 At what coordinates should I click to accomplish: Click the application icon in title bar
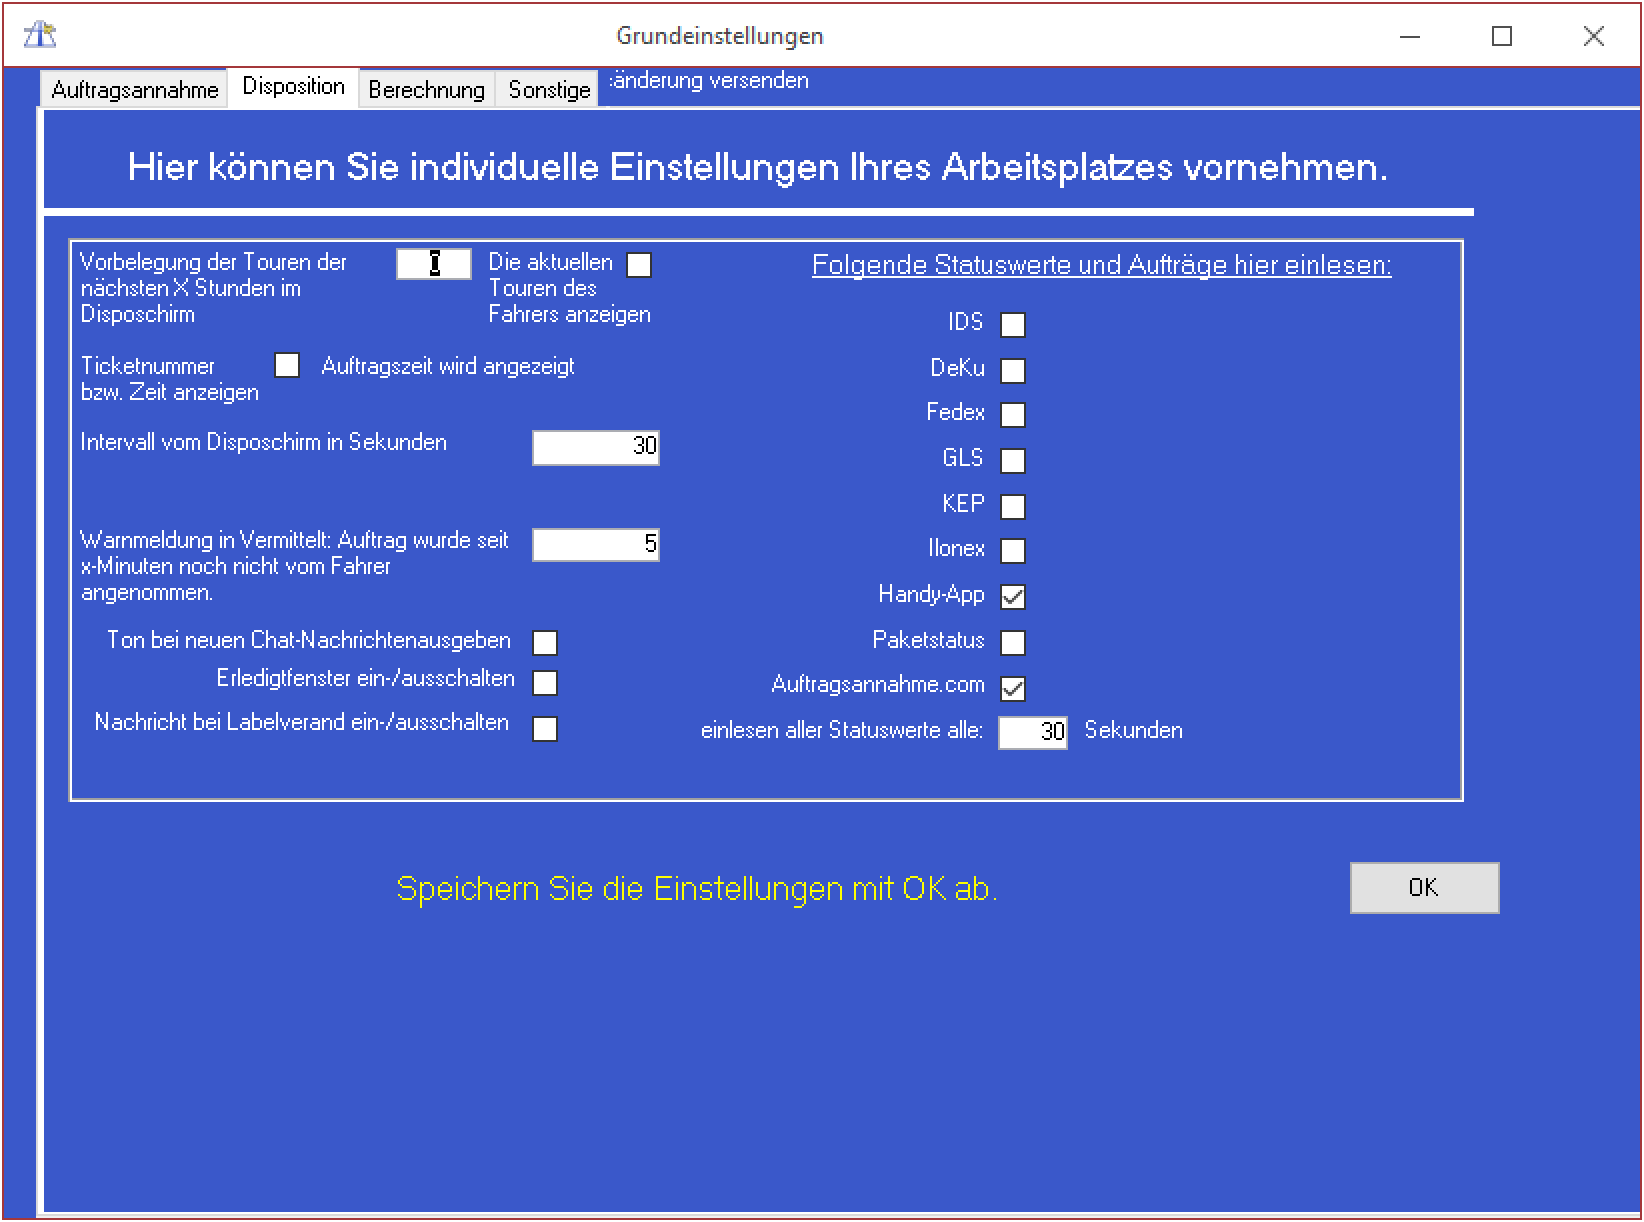(40, 35)
